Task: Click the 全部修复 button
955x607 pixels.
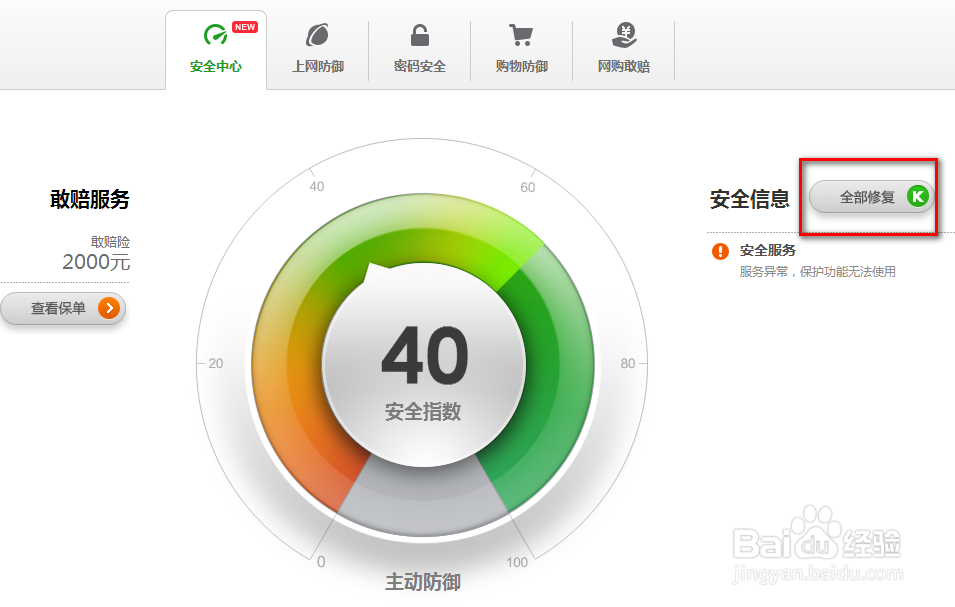Action: [872, 197]
